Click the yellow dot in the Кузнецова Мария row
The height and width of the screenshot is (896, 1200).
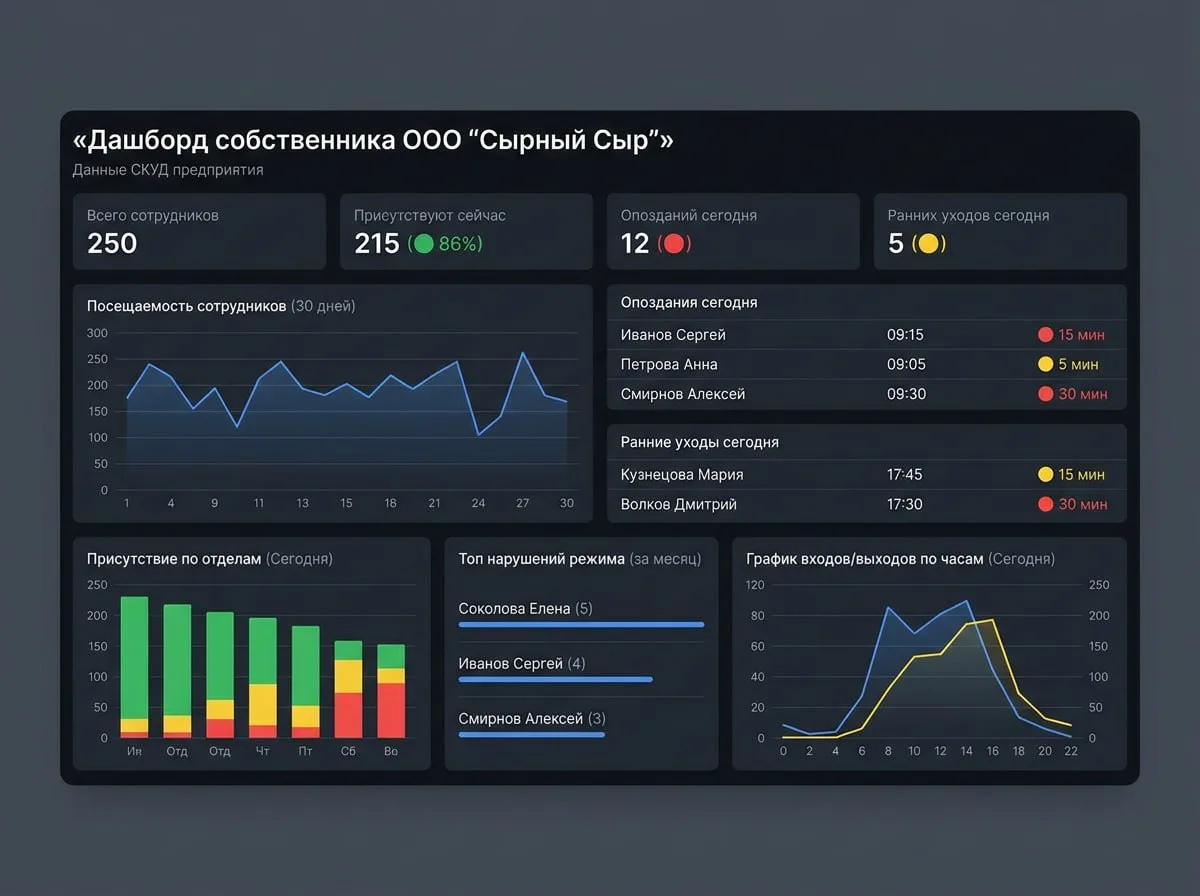(x=1046, y=475)
